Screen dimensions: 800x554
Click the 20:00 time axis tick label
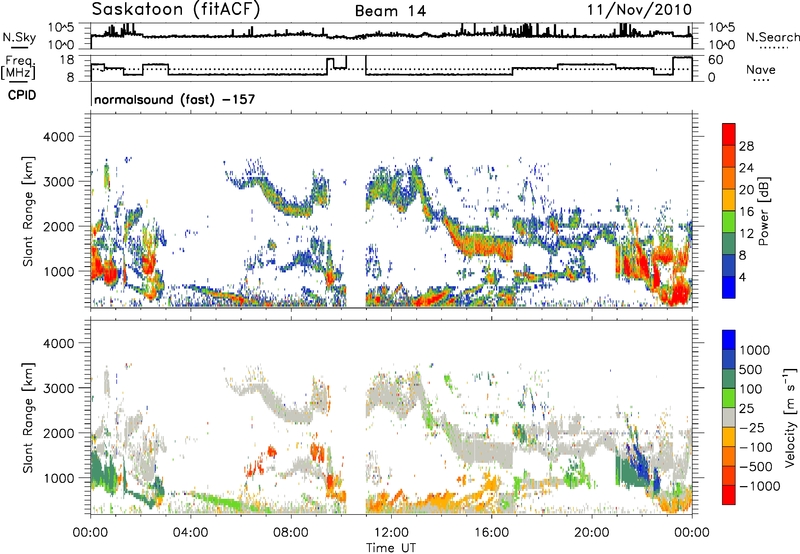click(592, 533)
